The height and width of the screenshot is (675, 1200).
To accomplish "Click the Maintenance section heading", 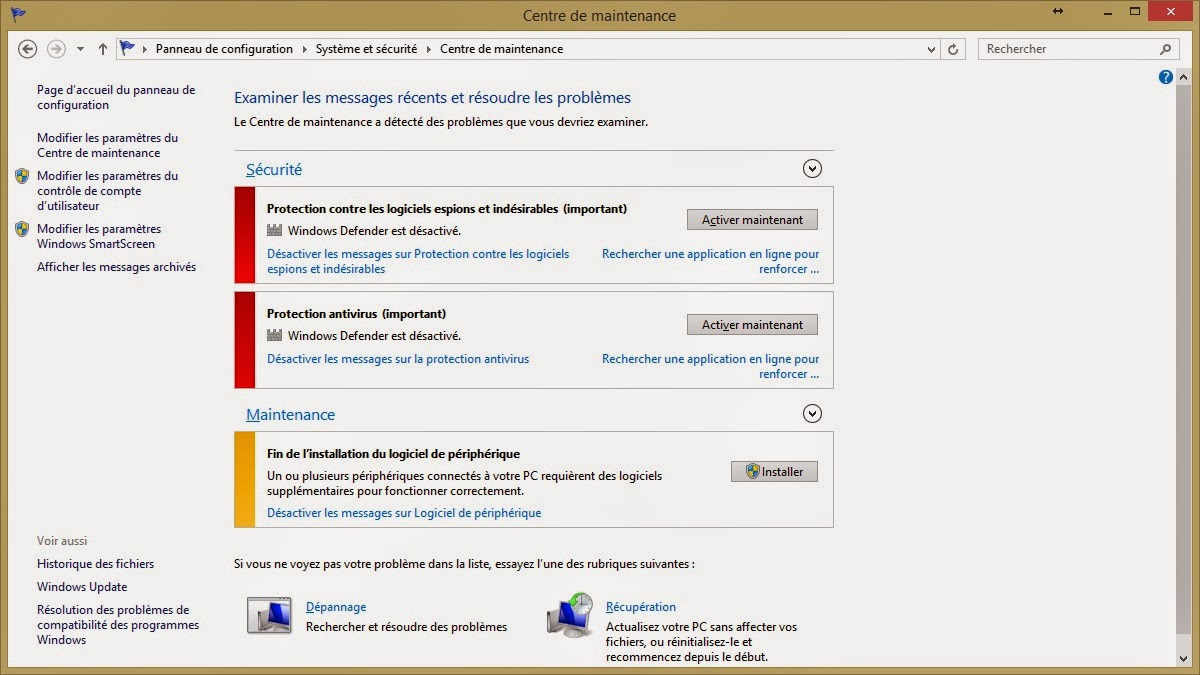I will 290,414.
